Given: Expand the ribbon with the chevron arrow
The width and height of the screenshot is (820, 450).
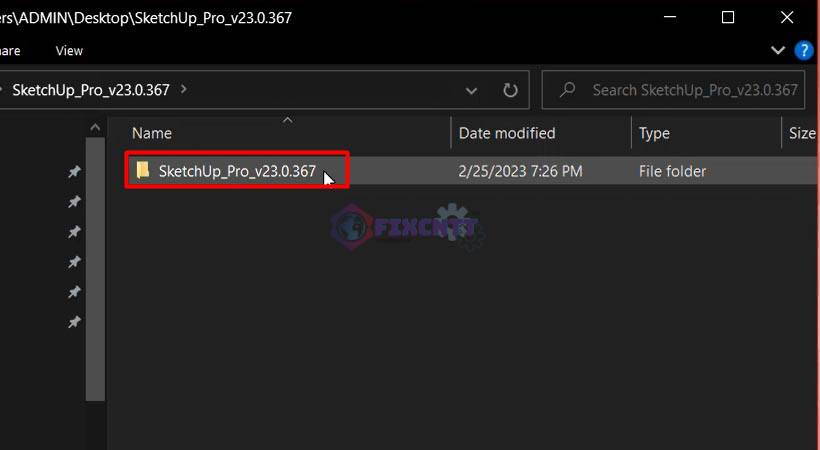Looking at the screenshot, I should [778, 50].
